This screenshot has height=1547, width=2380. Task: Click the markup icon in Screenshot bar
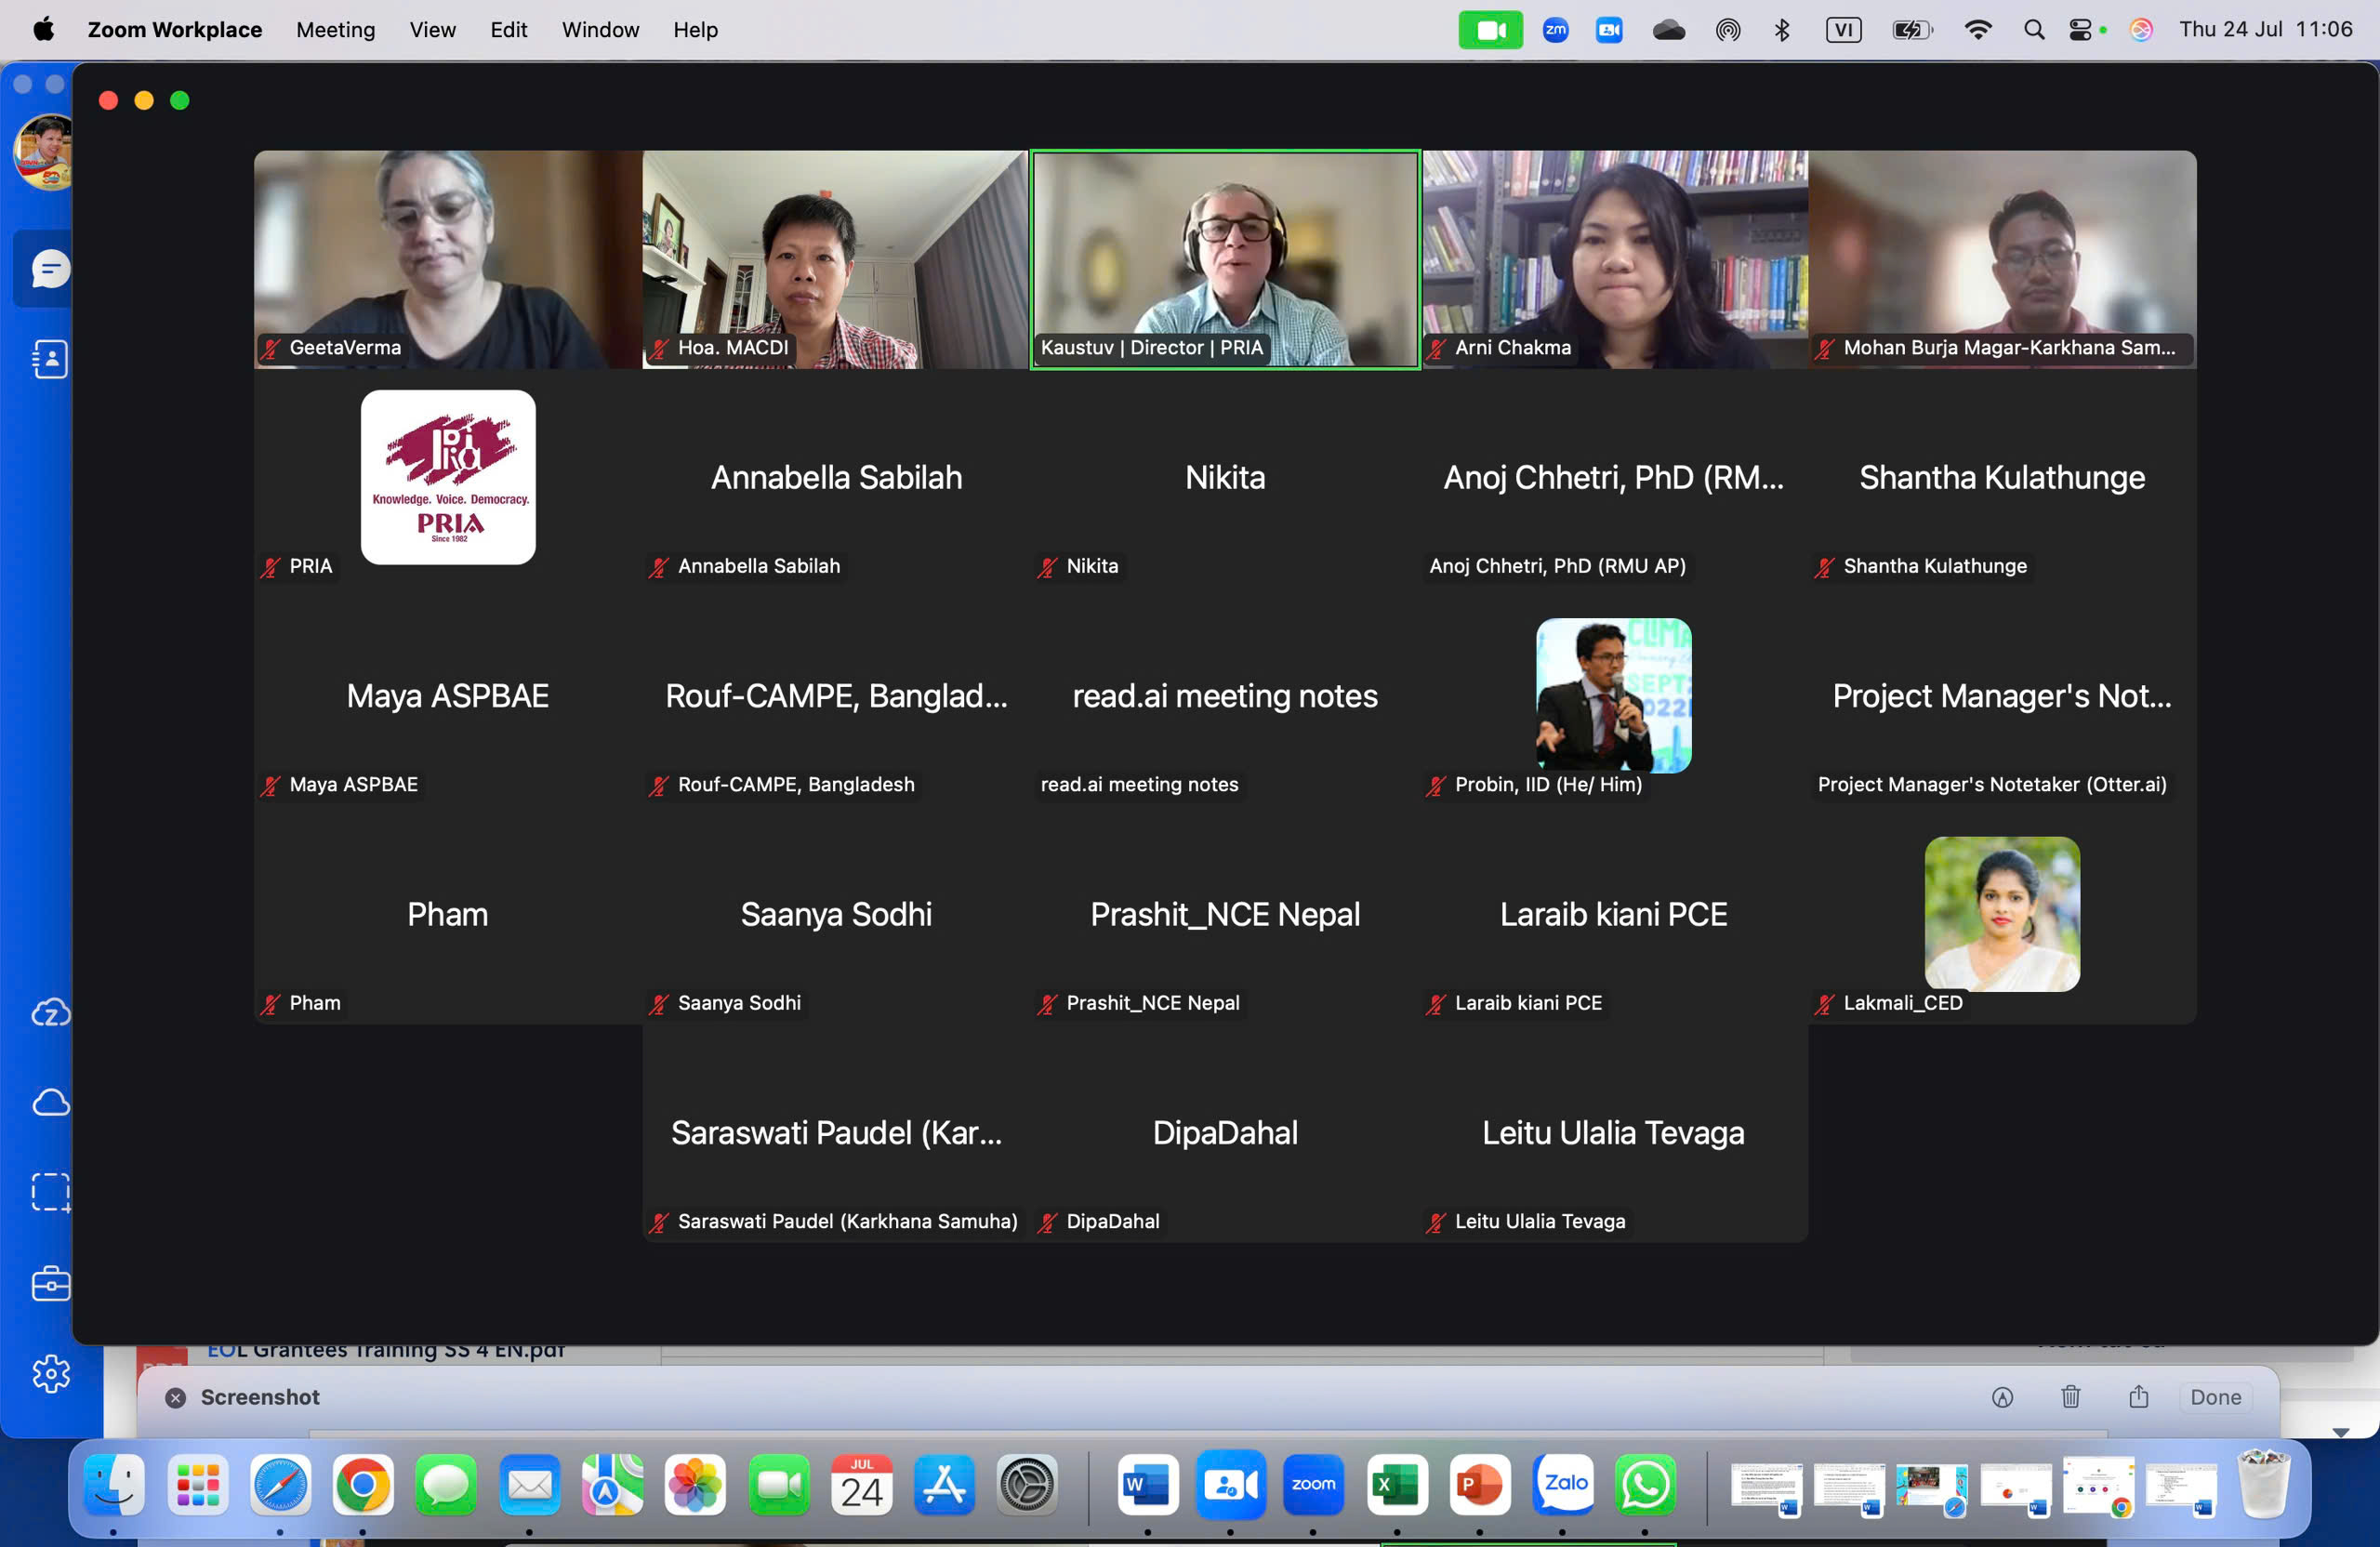(x=2002, y=1397)
